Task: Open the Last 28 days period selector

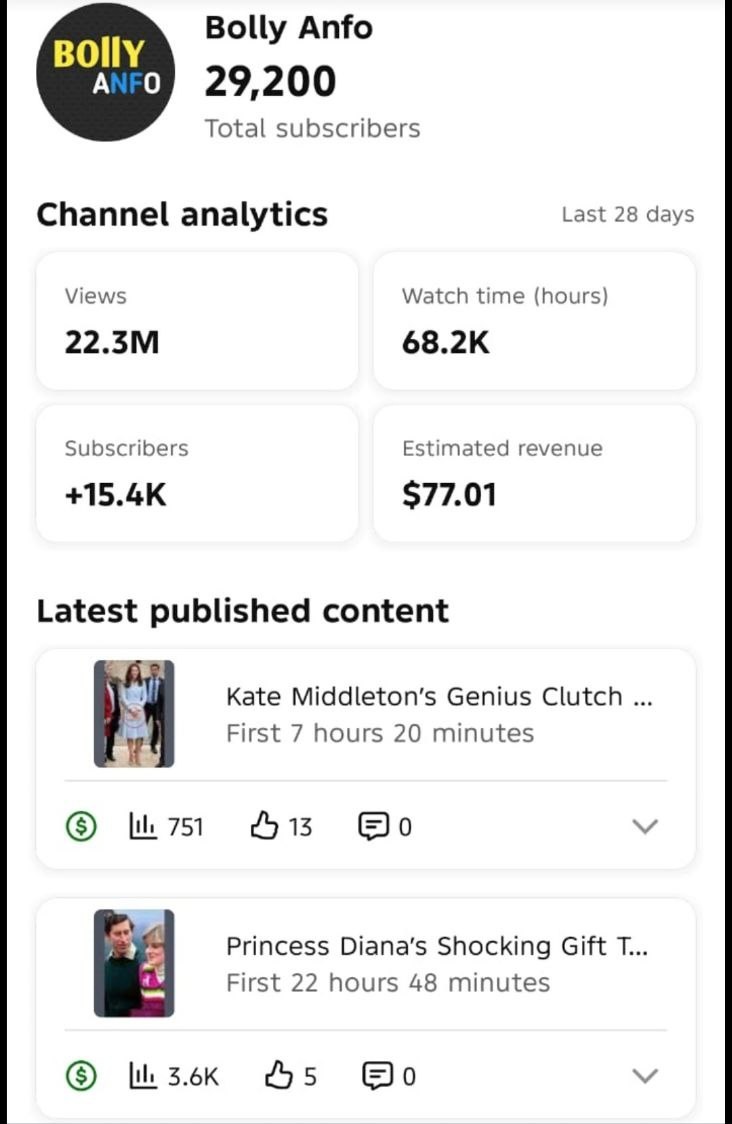Action: (x=627, y=215)
